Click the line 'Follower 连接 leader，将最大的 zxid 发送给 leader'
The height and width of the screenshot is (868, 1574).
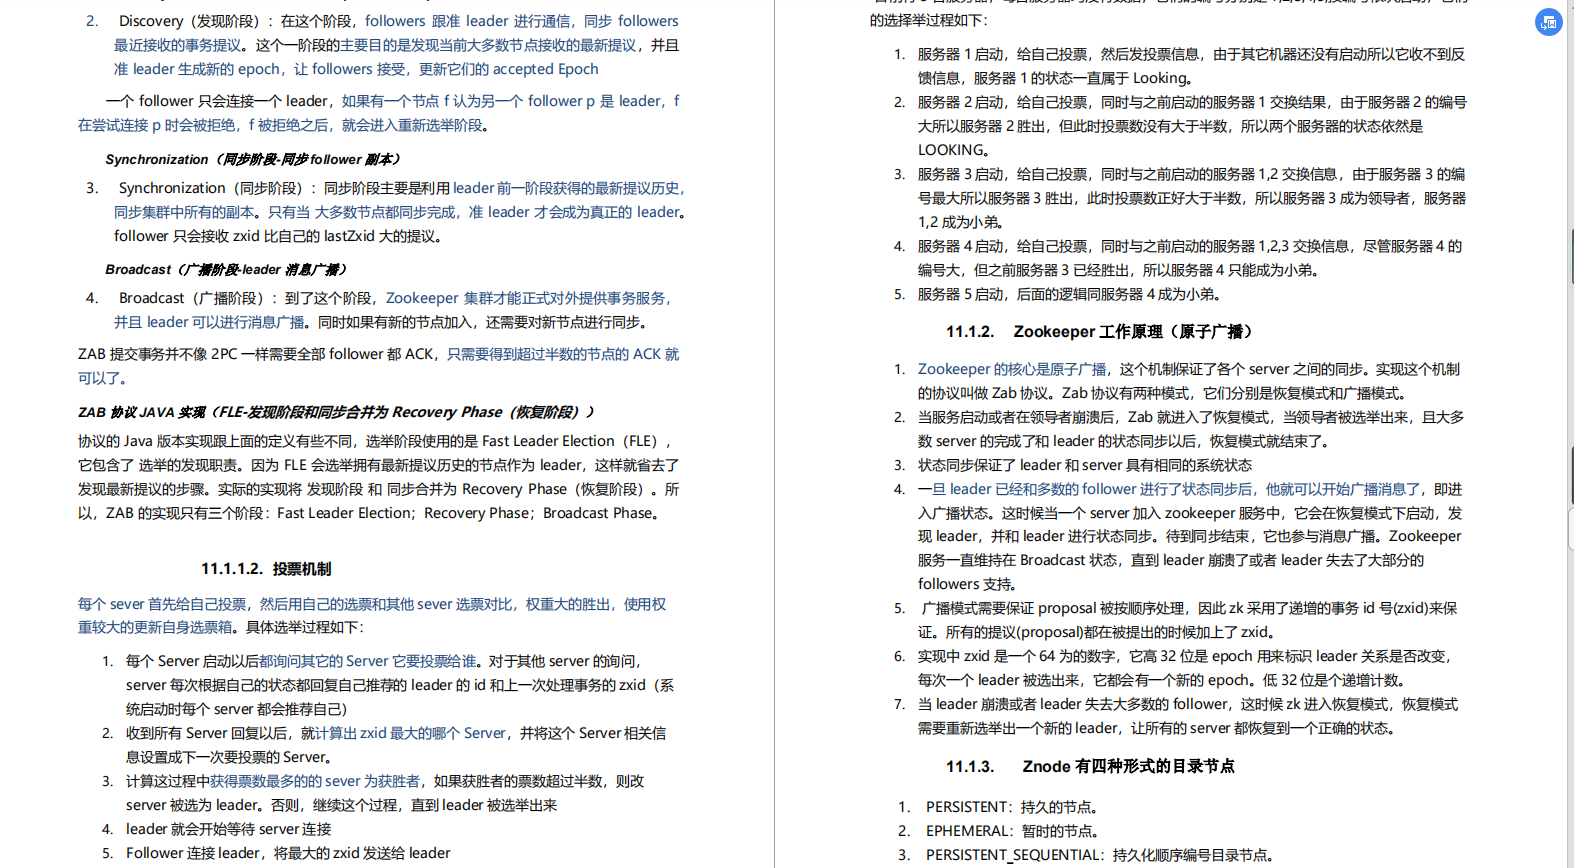288,853
